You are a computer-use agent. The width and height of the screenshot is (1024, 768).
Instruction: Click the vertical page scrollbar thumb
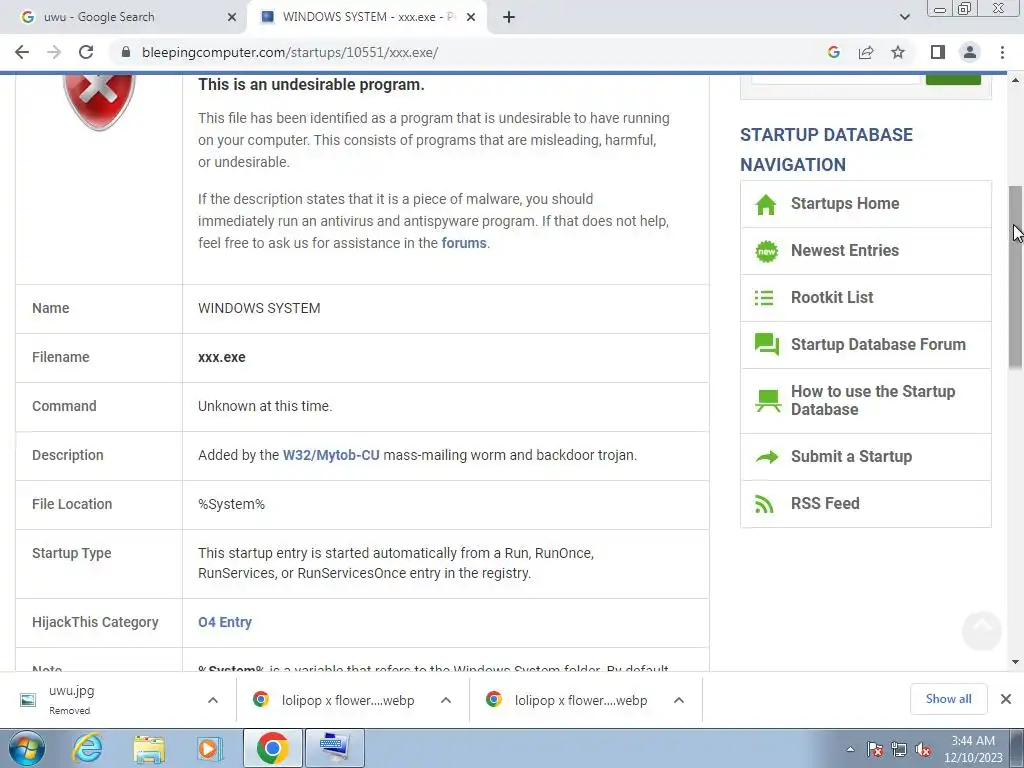[1015, 277]
